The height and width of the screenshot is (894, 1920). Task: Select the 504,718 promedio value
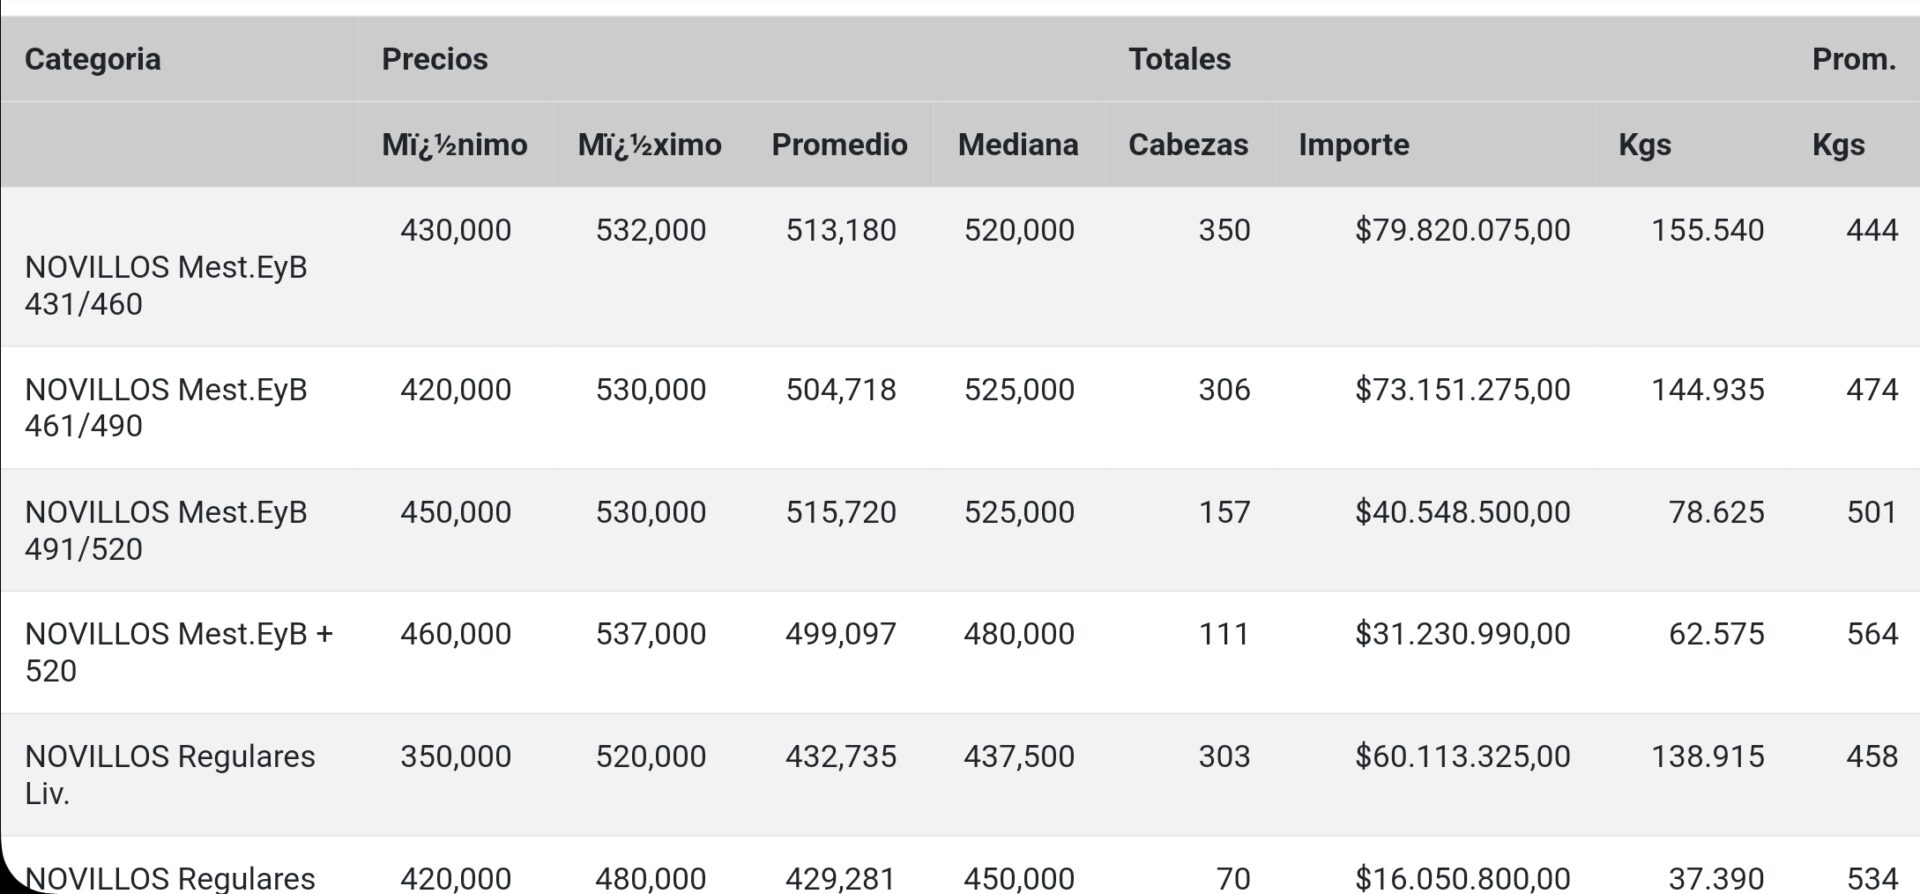[840, 389]
